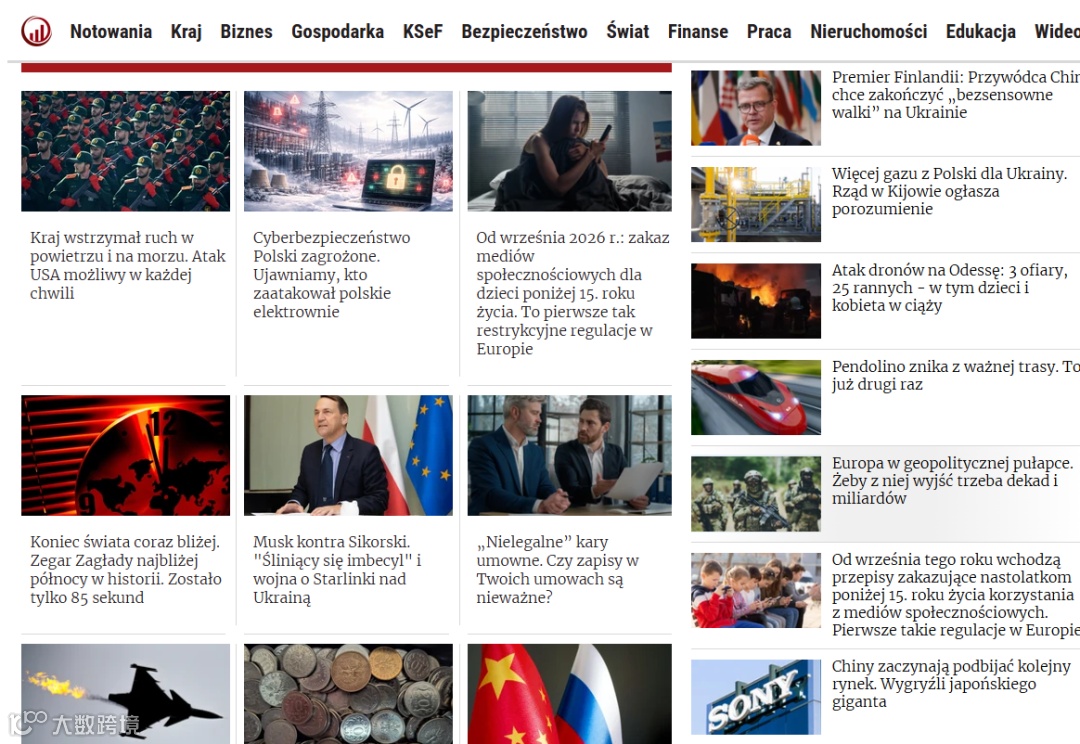This screenshot has width=1080, height=744.
Task: Click the red bar-chart site logo
Action: click(37, 32)
